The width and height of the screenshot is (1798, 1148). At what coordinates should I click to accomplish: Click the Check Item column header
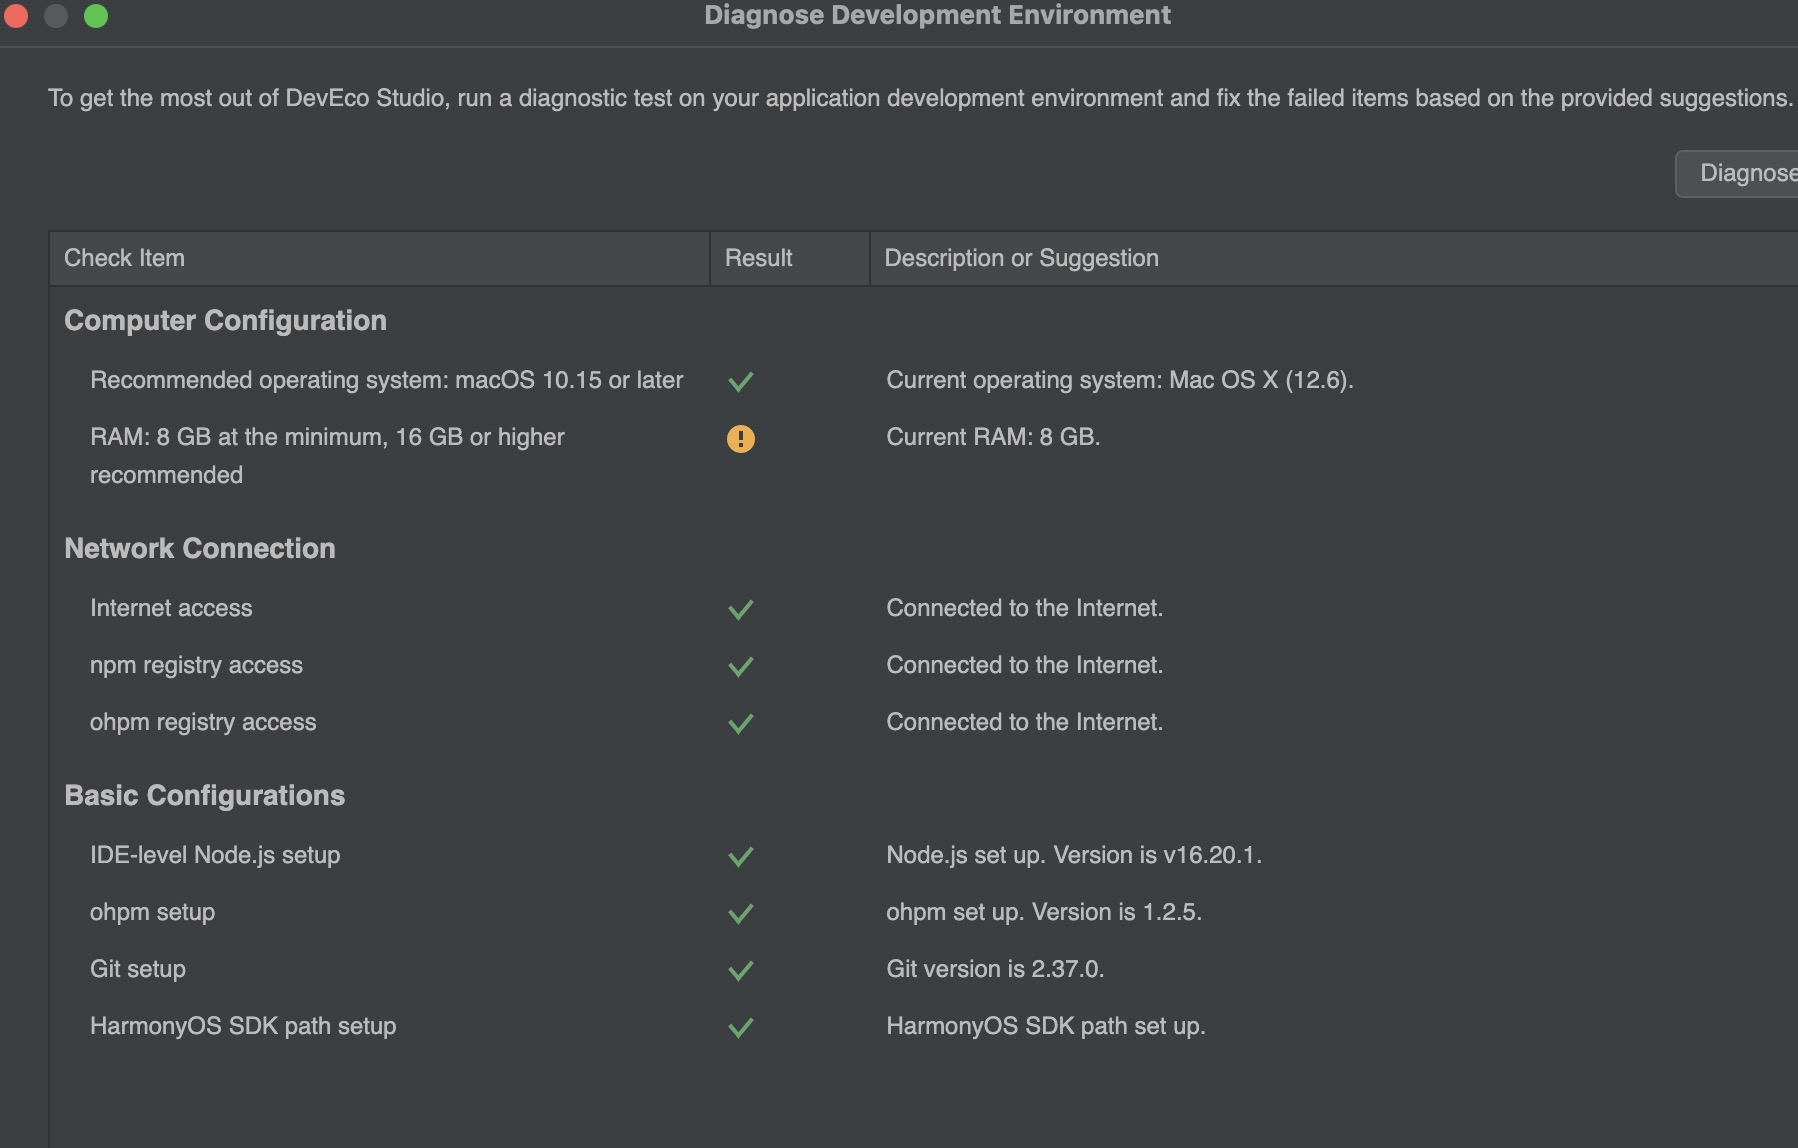(379, 258)
